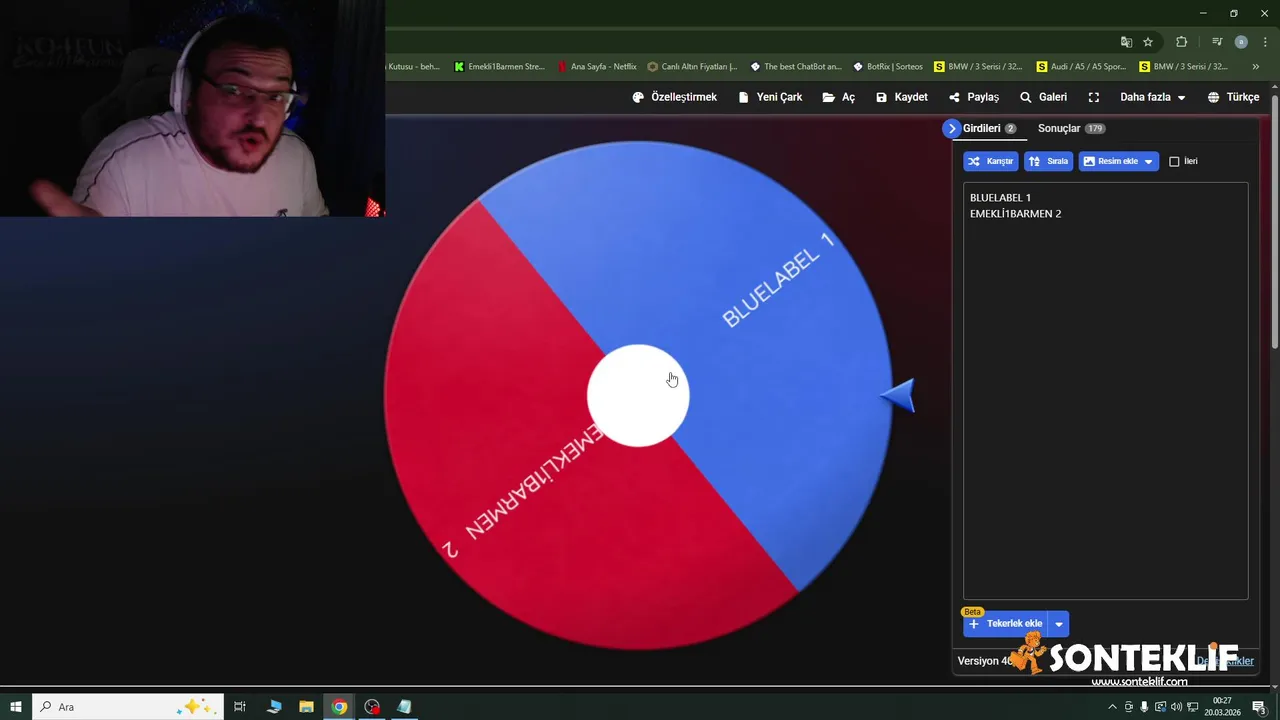Change language from Türkçe

(1234, 97)
